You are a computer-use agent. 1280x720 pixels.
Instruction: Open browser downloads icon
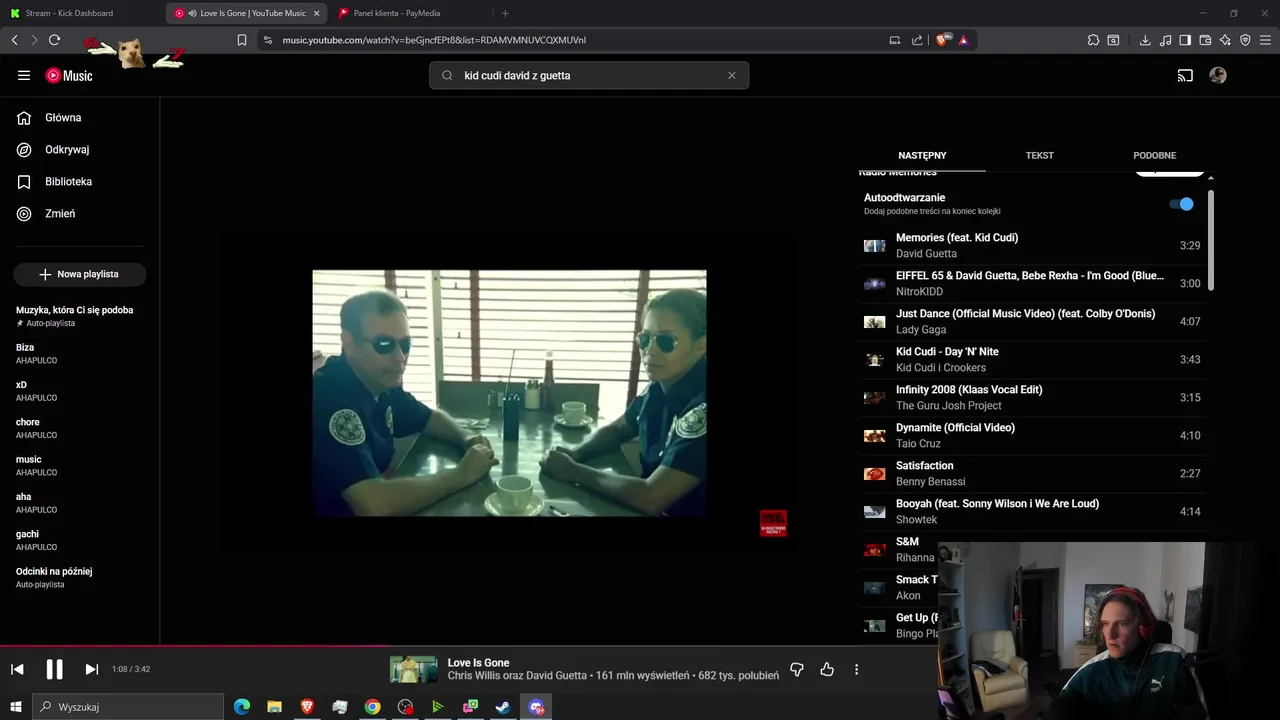click(x=1145, y=40)
